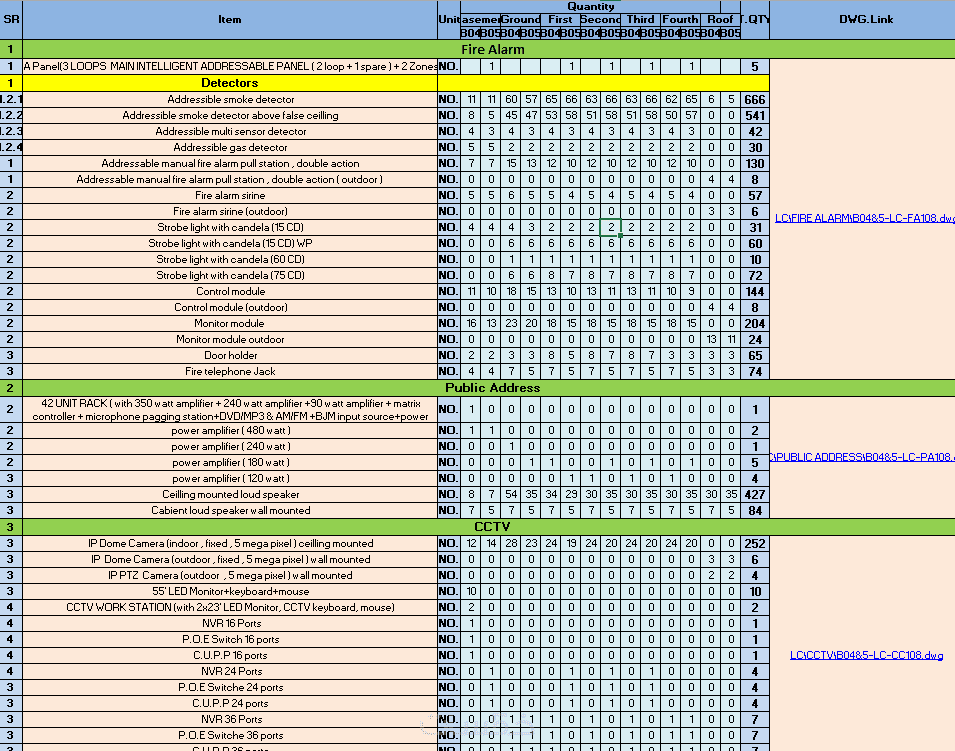Viewport: 955px width, 751px height.
Task: Click the power amplifier (240 watt) item
Action: pyautogui.click(x=230, y=446)
